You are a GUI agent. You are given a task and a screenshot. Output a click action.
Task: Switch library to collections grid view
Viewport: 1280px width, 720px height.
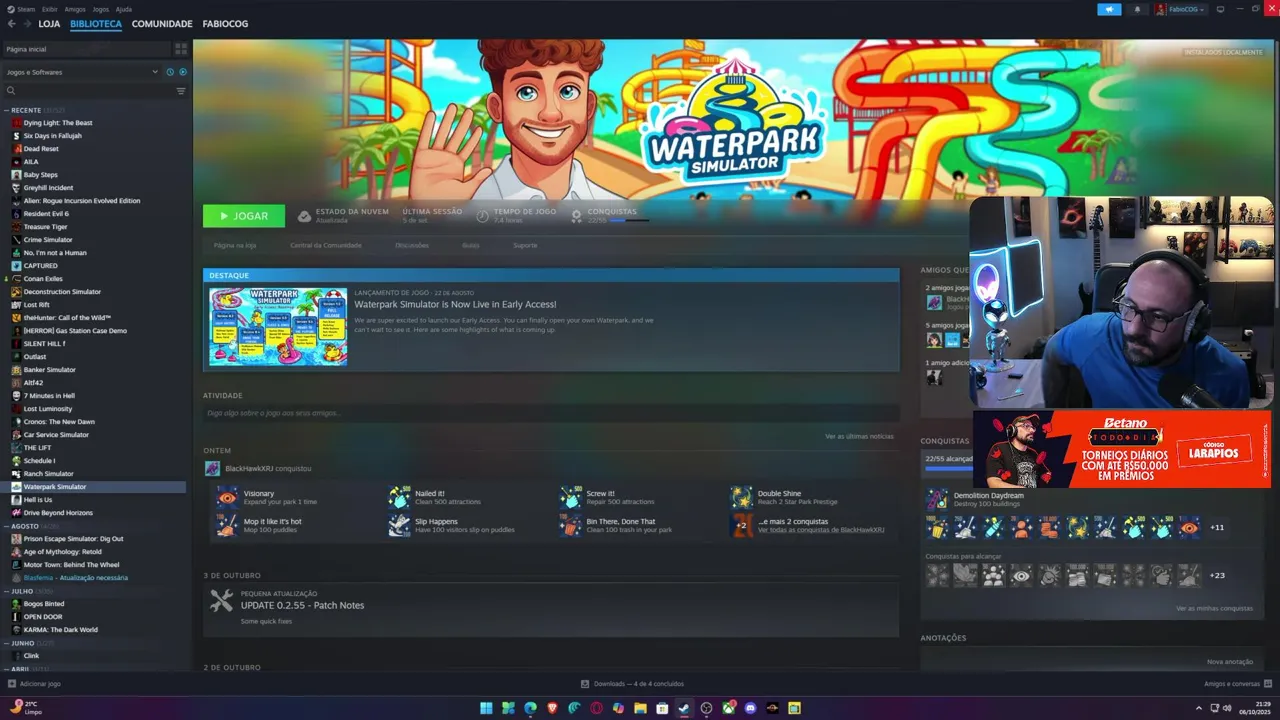point(181,48)
